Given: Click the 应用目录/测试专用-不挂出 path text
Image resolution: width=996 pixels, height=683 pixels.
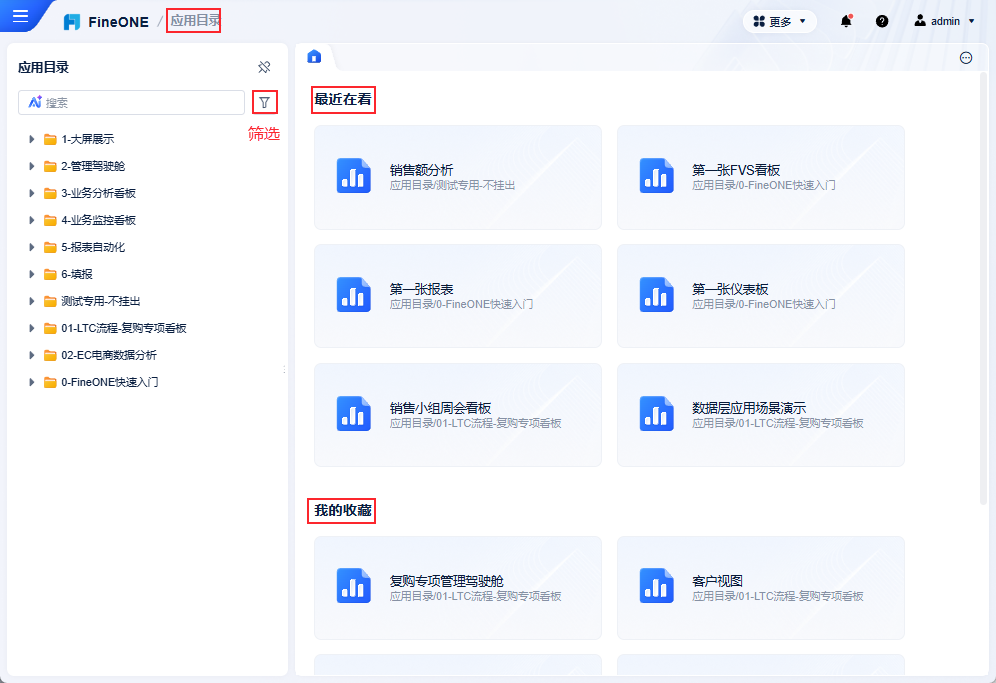Looking at the screenshot, I should click(452, 186).
